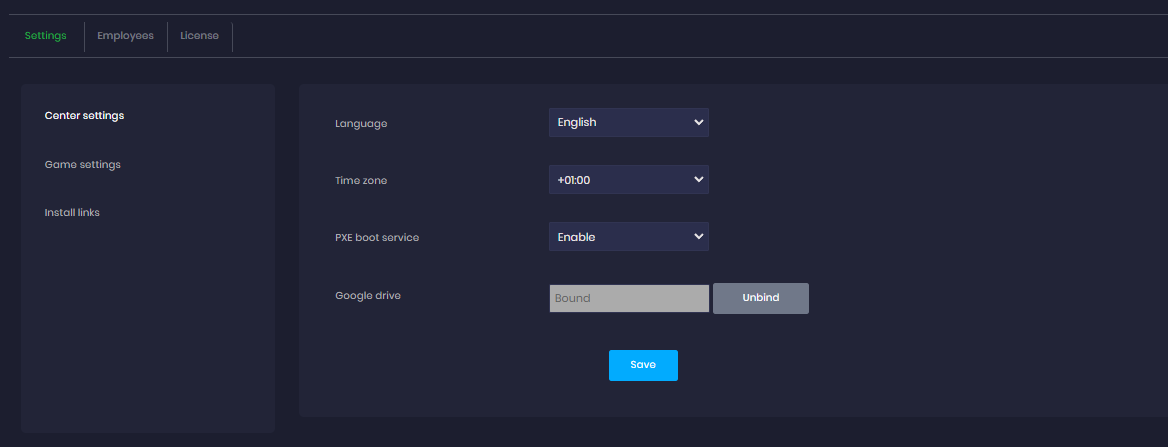This screenshot has width=1168, height=447.
Task: Show the Install links section
Action: tap(72, 213)
